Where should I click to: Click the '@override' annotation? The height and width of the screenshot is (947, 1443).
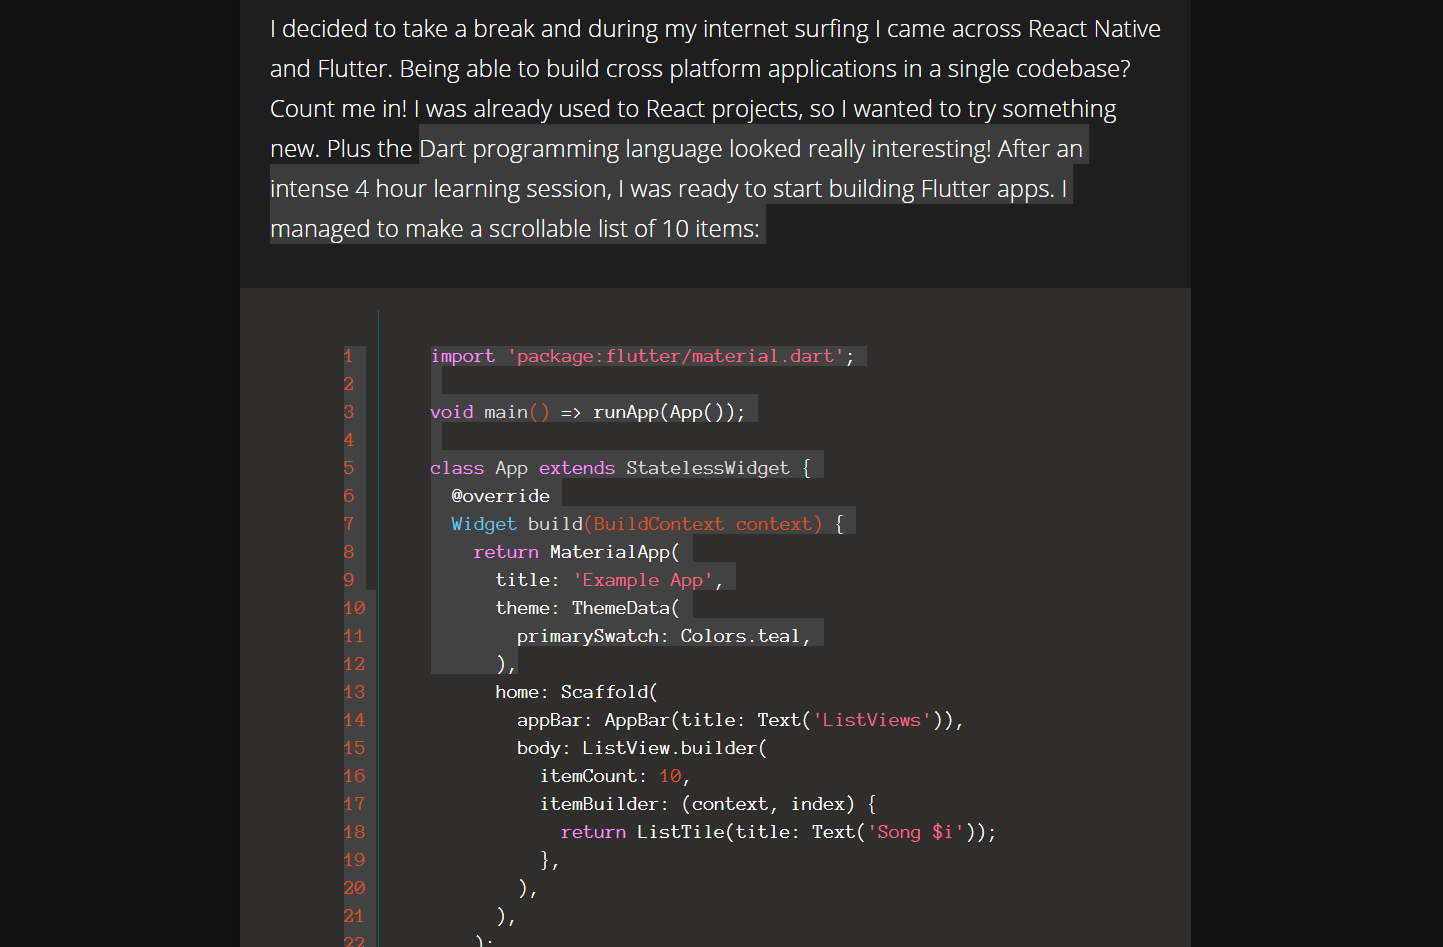point(500,496)
